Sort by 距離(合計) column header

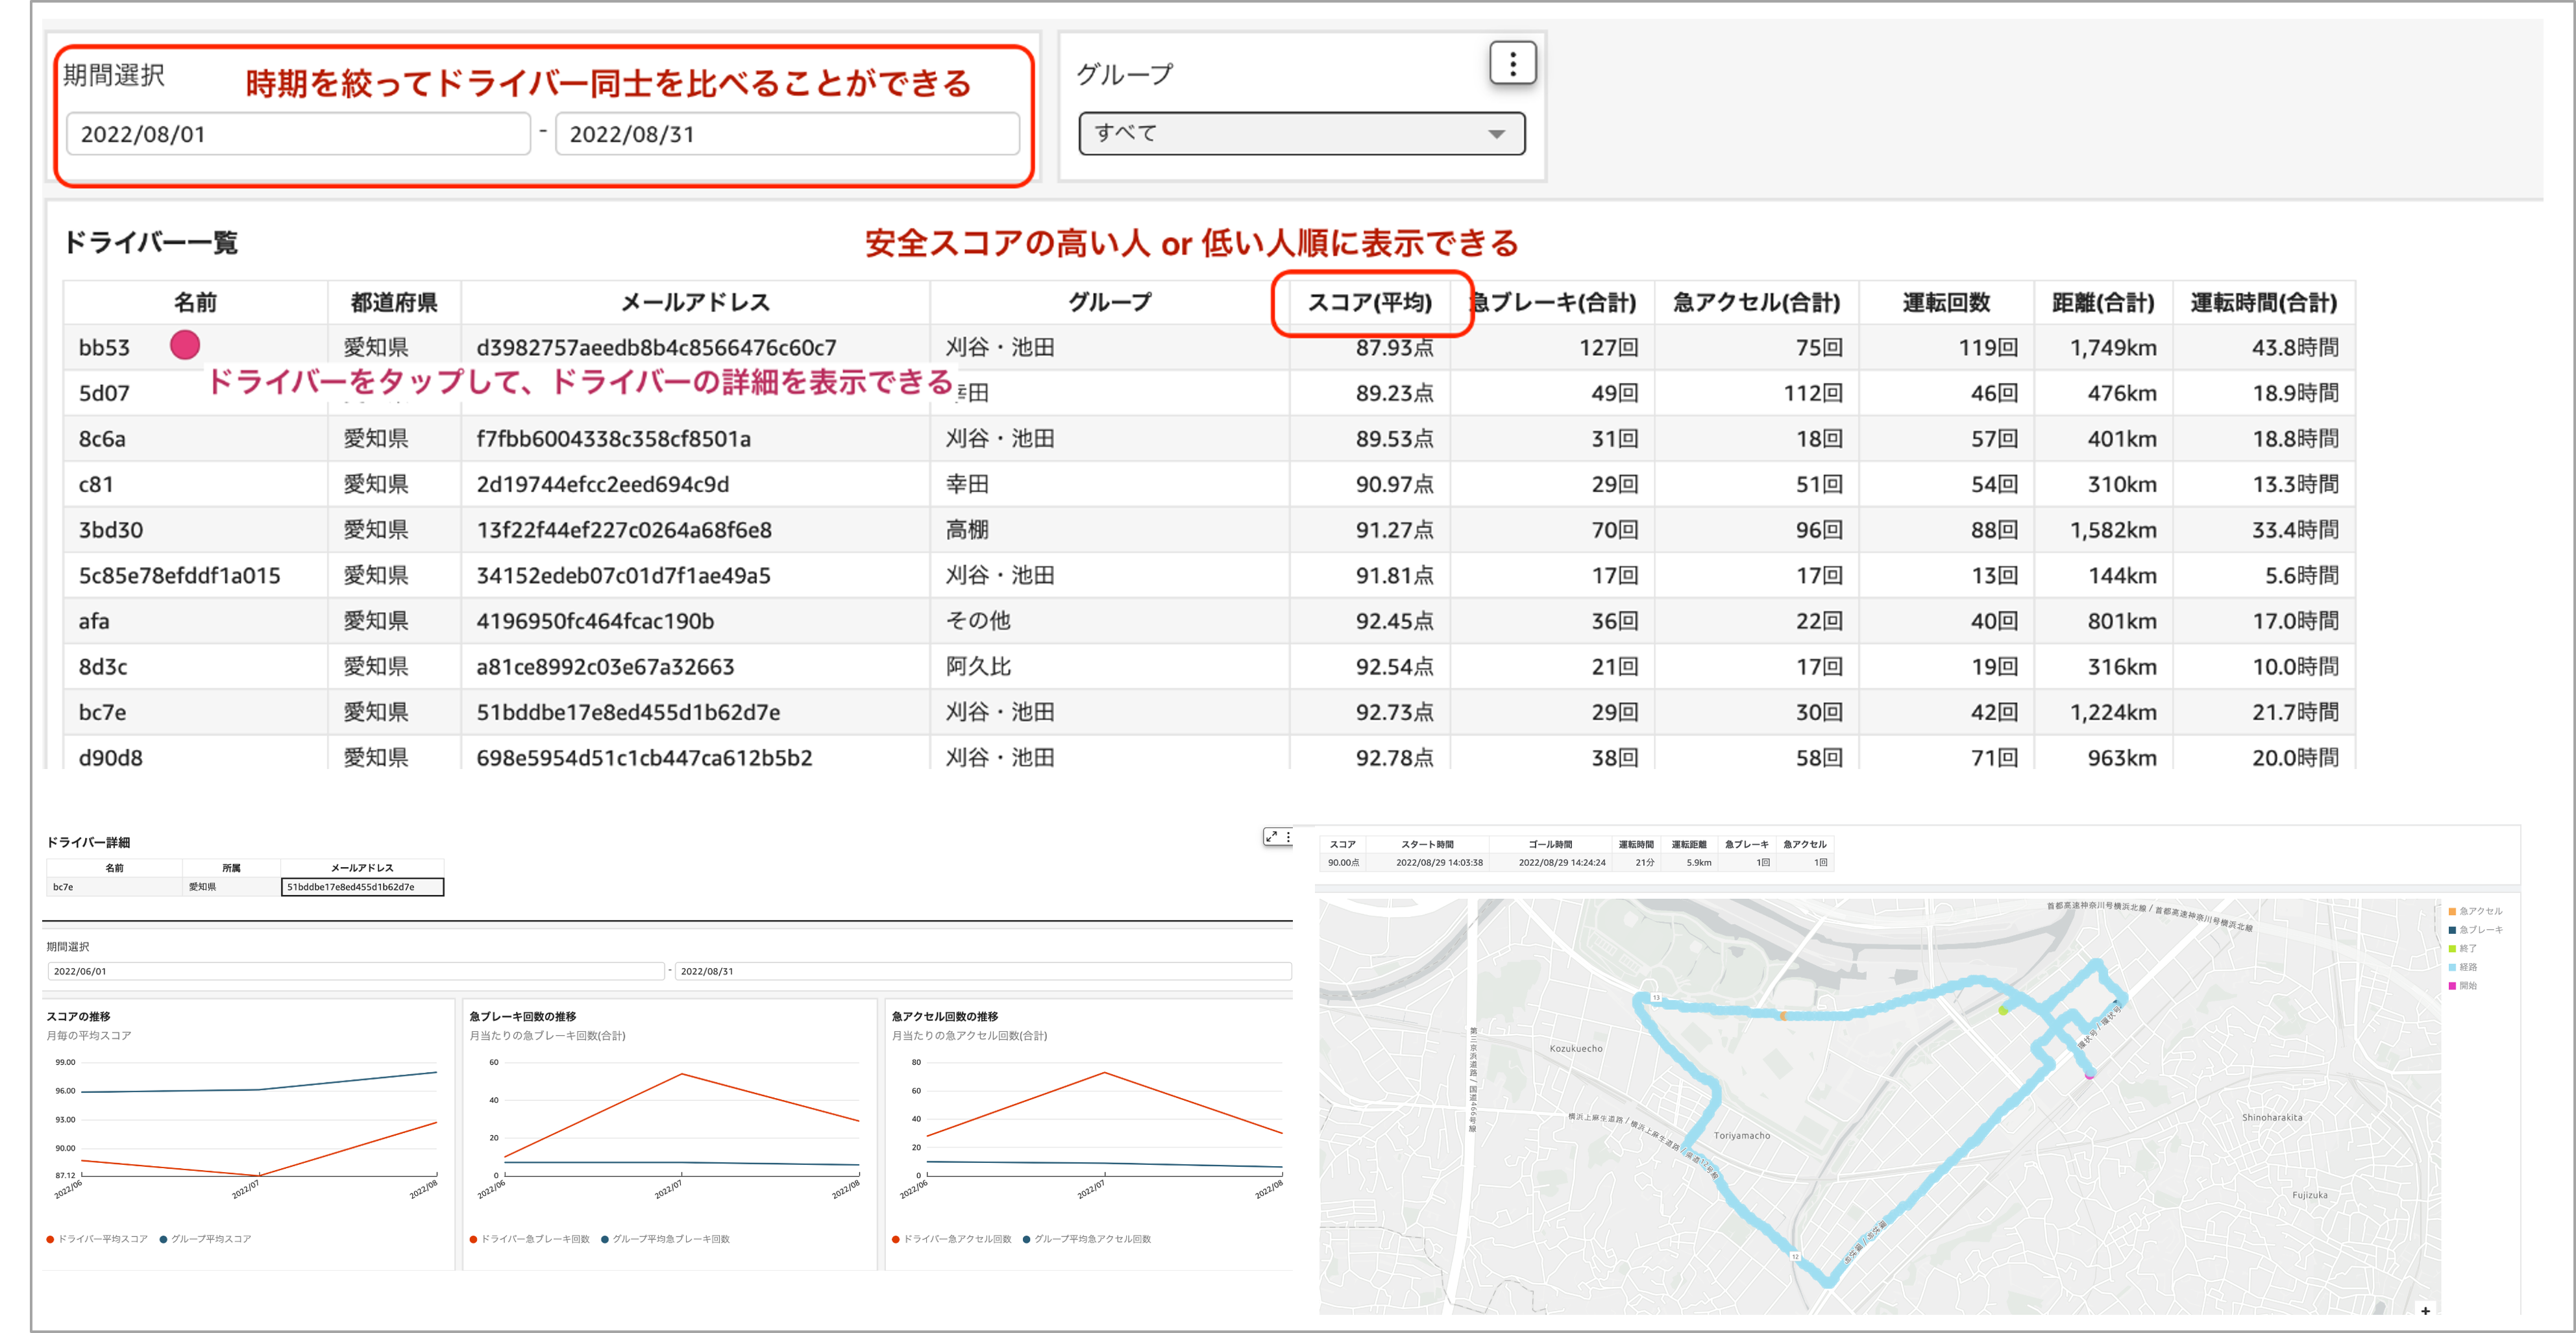(x=2103, y=302)
